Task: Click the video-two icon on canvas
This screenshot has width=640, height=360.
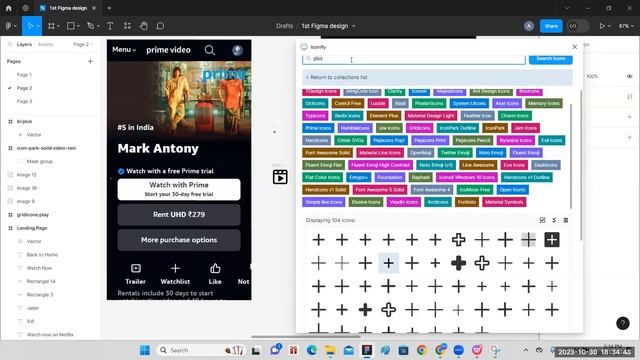Action: (280, 177)
